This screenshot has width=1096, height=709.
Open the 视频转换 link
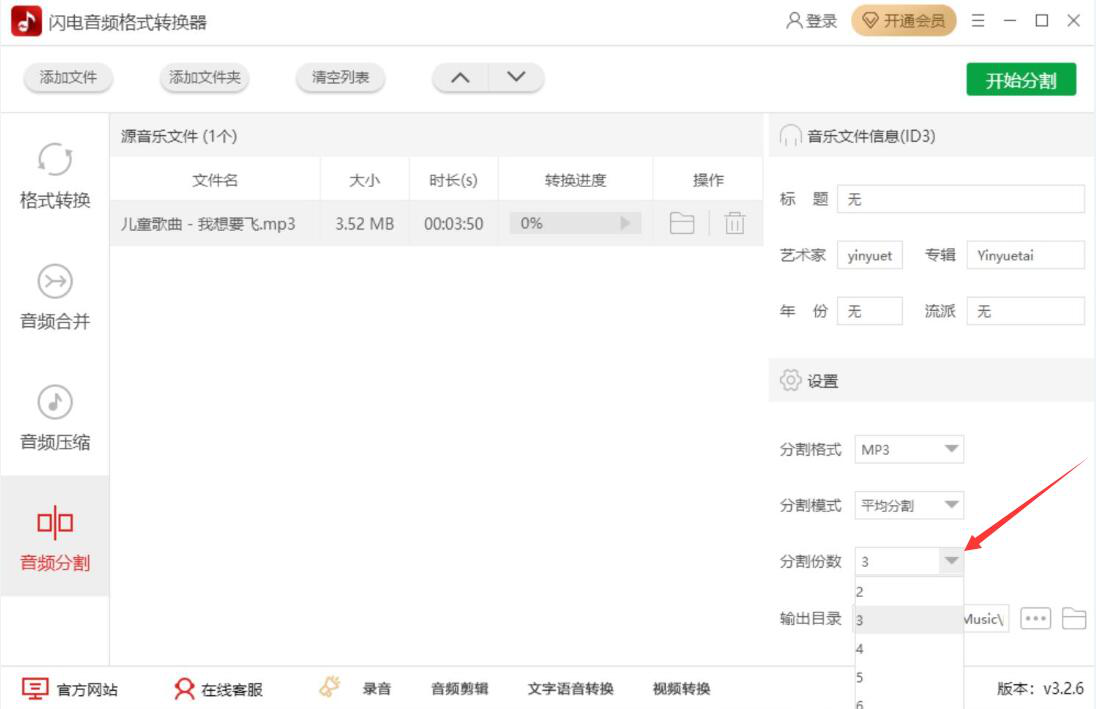point(681,689)
